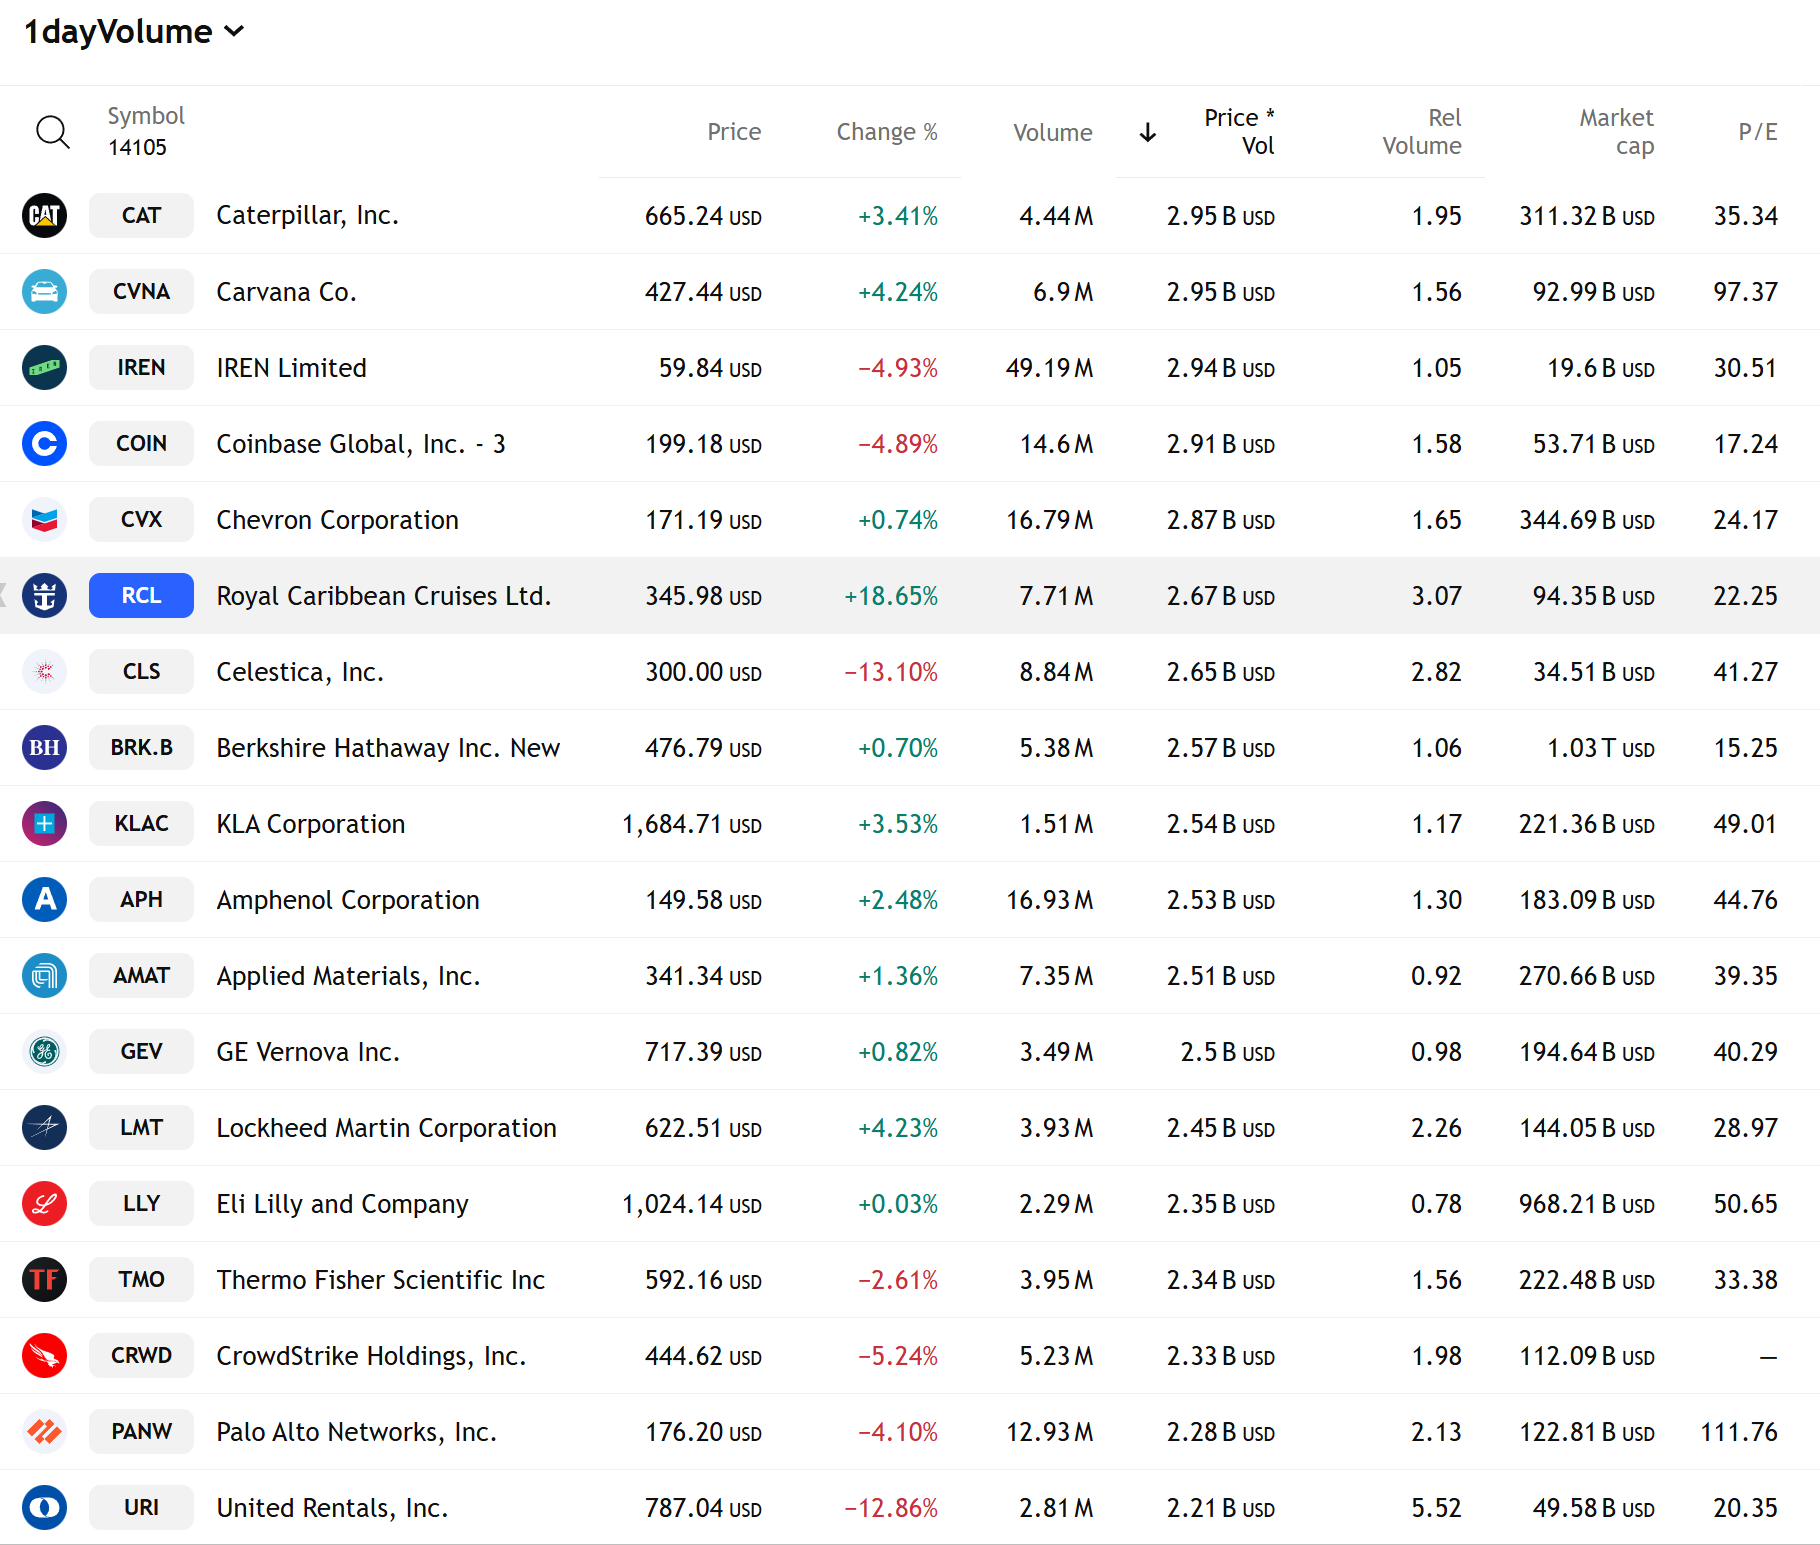Click the Celestica logo icon

45,671
